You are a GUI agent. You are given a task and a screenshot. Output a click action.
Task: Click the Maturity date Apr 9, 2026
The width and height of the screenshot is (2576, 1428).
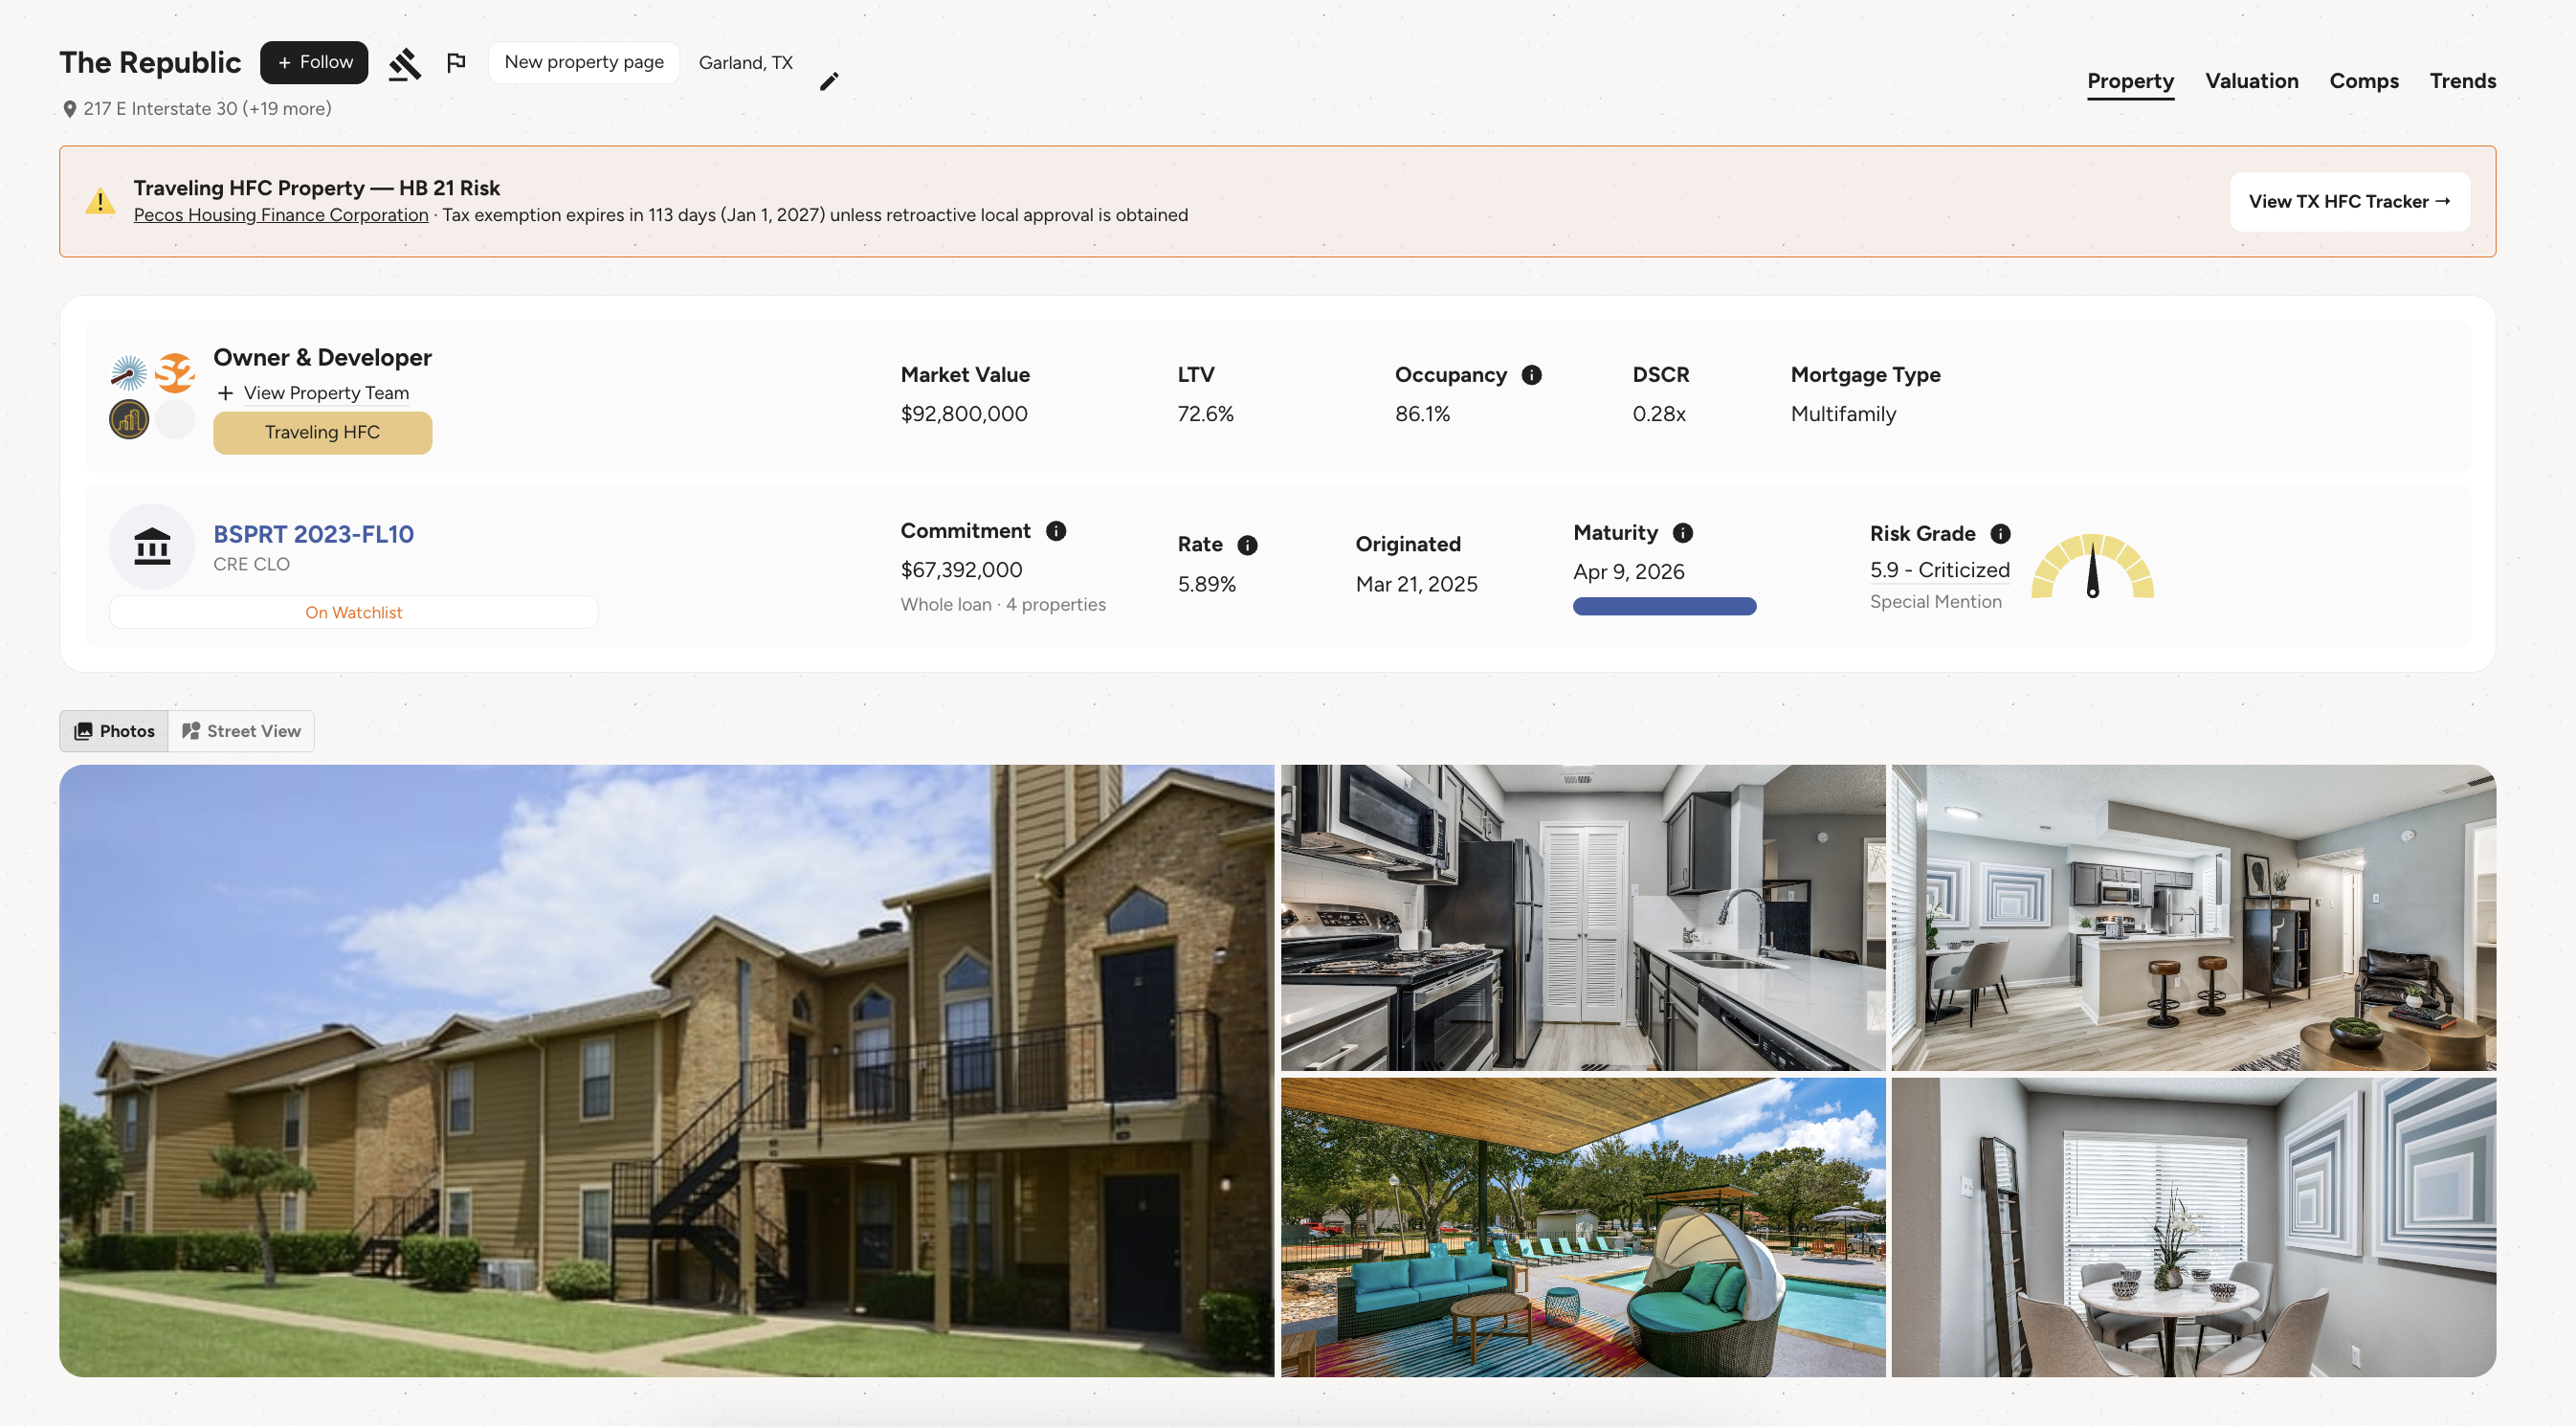click(1628, 572)
